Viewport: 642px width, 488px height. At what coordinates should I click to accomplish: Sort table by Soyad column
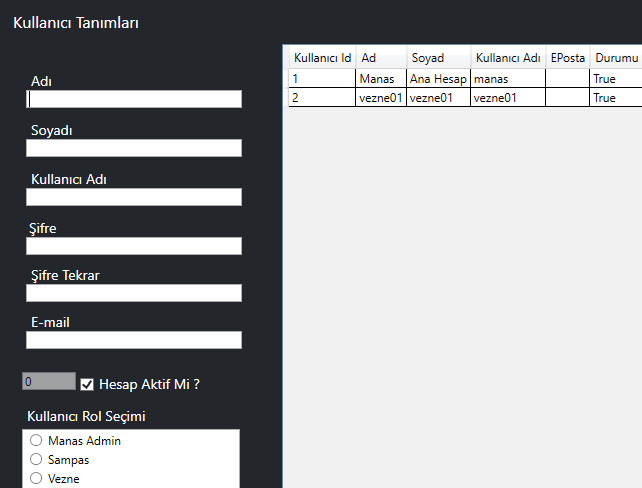438,58
